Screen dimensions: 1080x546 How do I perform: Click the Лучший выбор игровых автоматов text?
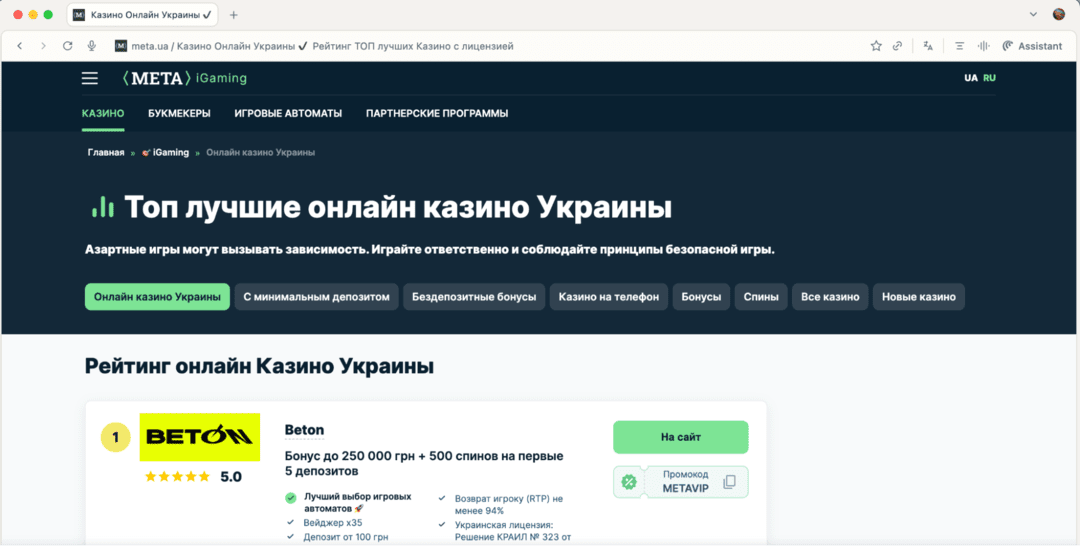(357, 502)
